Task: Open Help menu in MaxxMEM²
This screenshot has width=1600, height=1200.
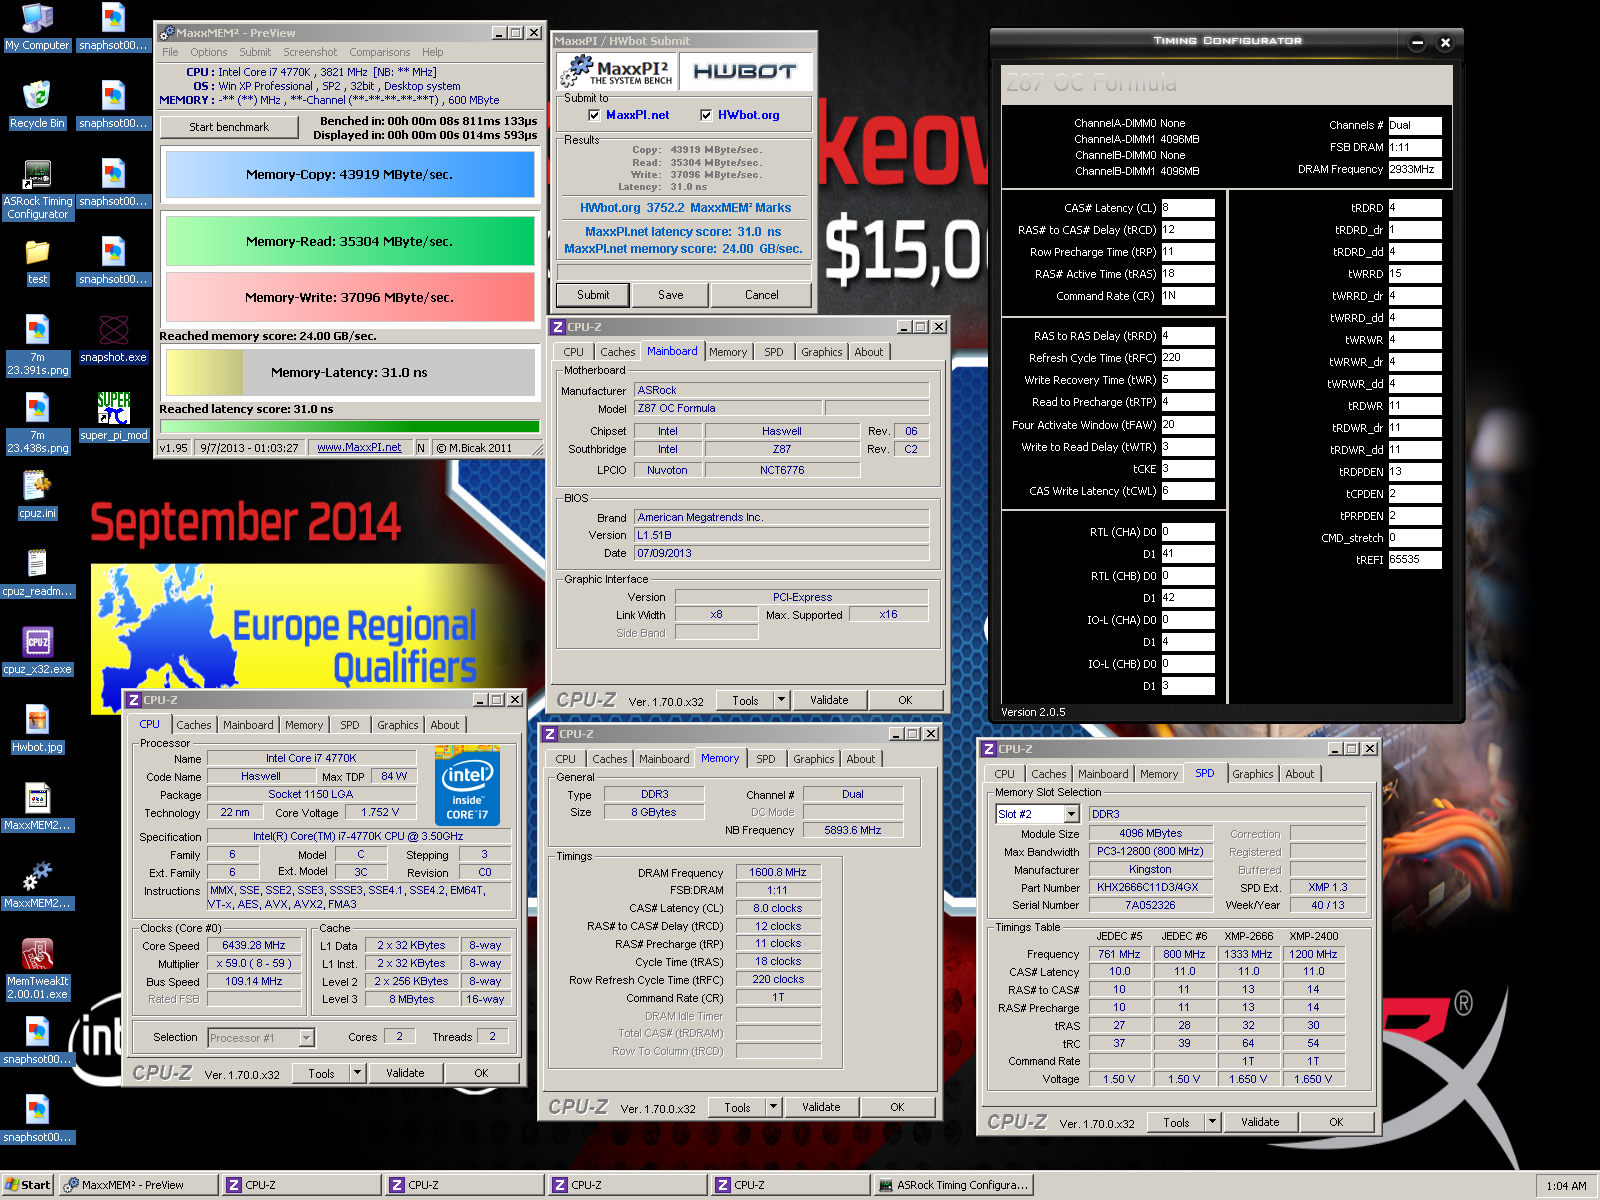Action: (x=432, y=52)
